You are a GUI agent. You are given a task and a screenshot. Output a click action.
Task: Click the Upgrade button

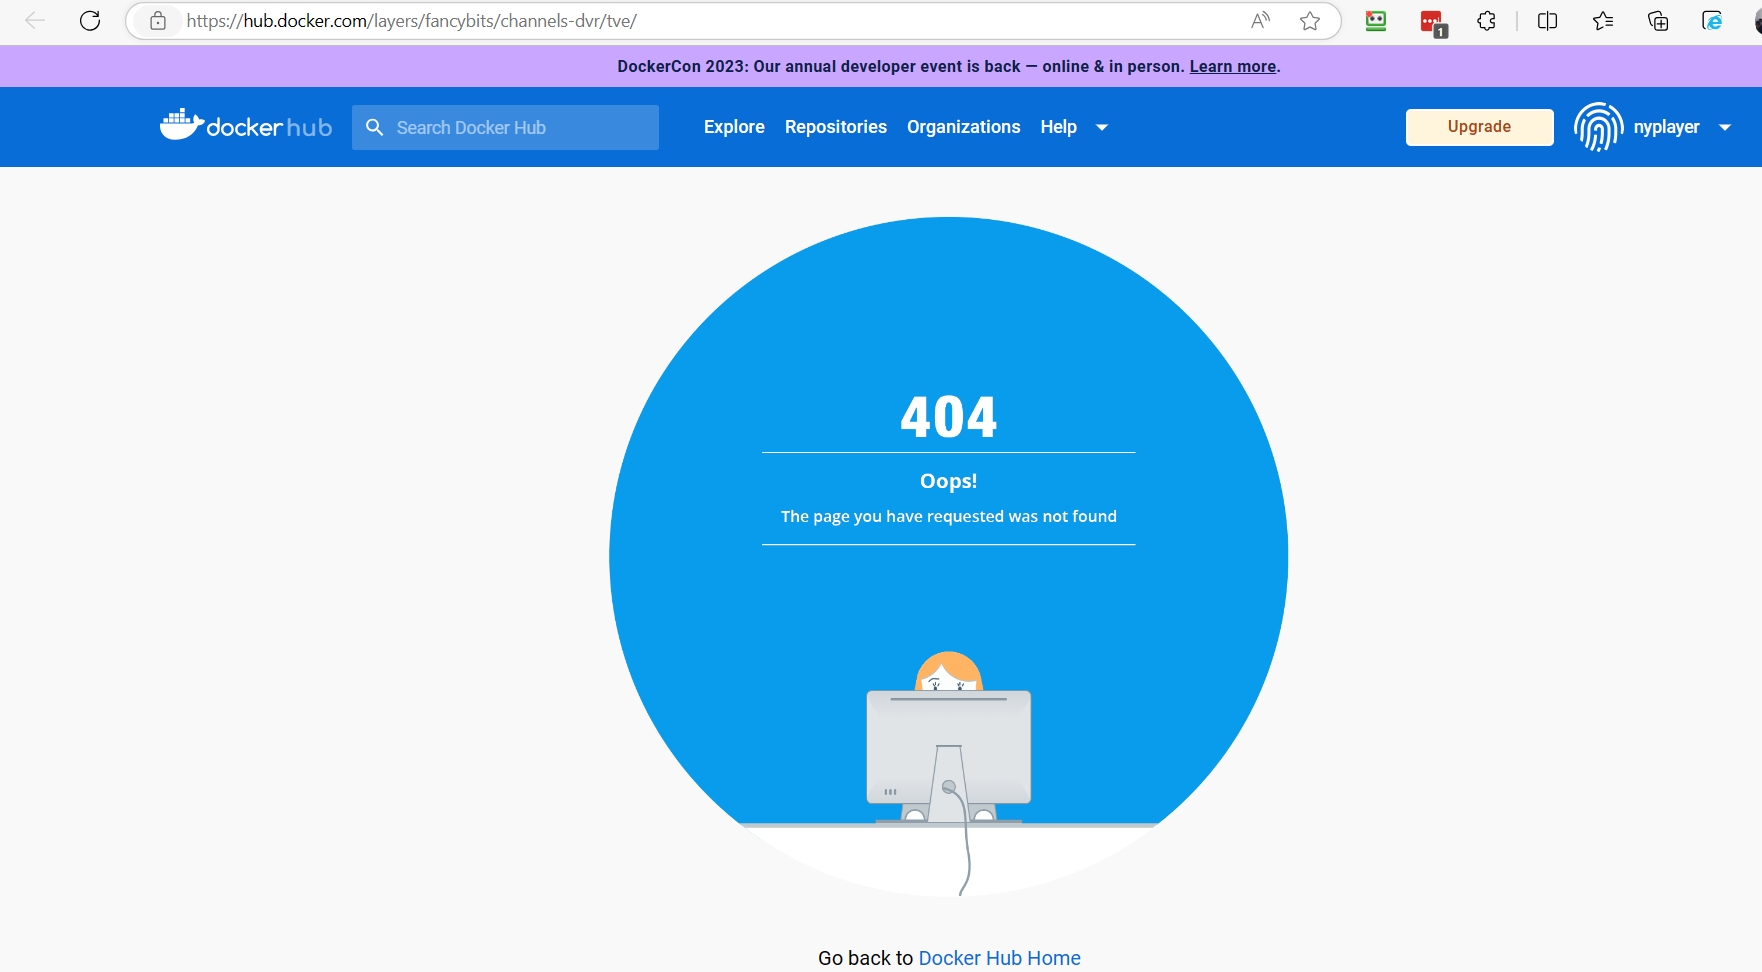[x=1479, y=127]
